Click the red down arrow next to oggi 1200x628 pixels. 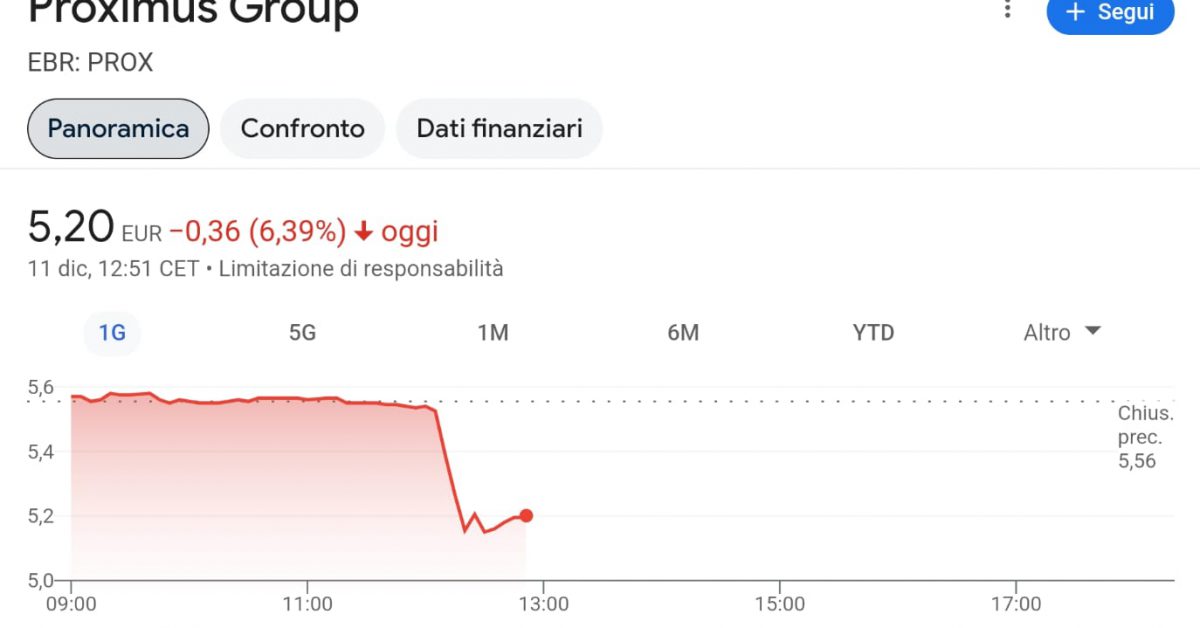[364, 232]
